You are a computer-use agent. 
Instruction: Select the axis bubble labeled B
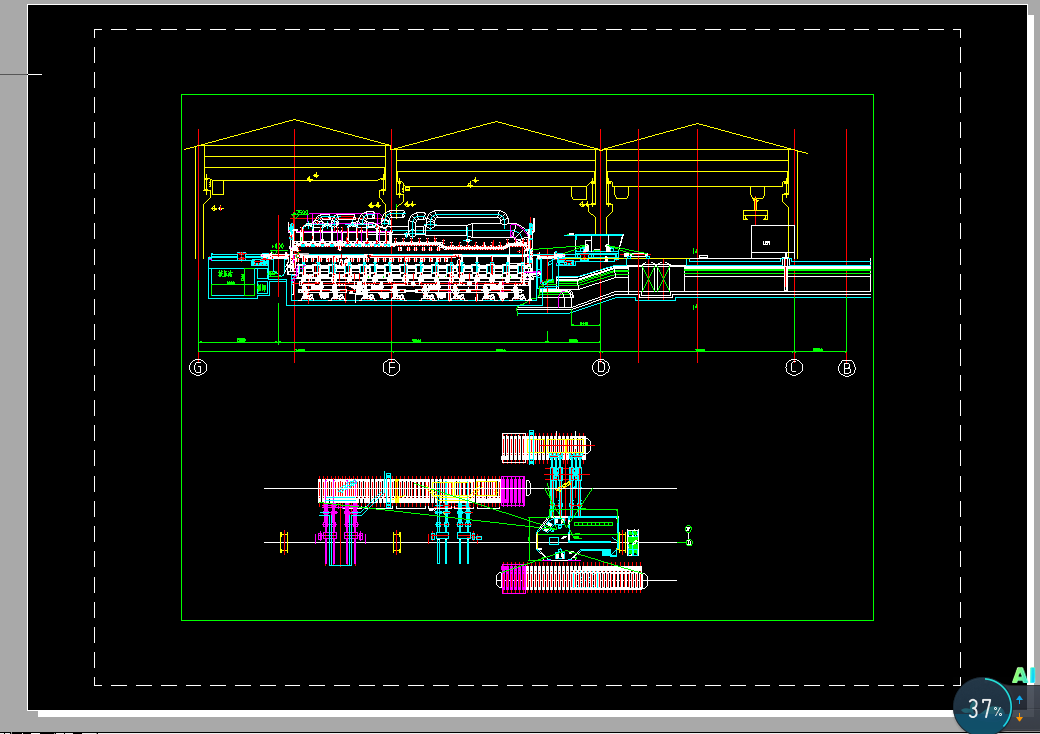[x=846, y=368]
